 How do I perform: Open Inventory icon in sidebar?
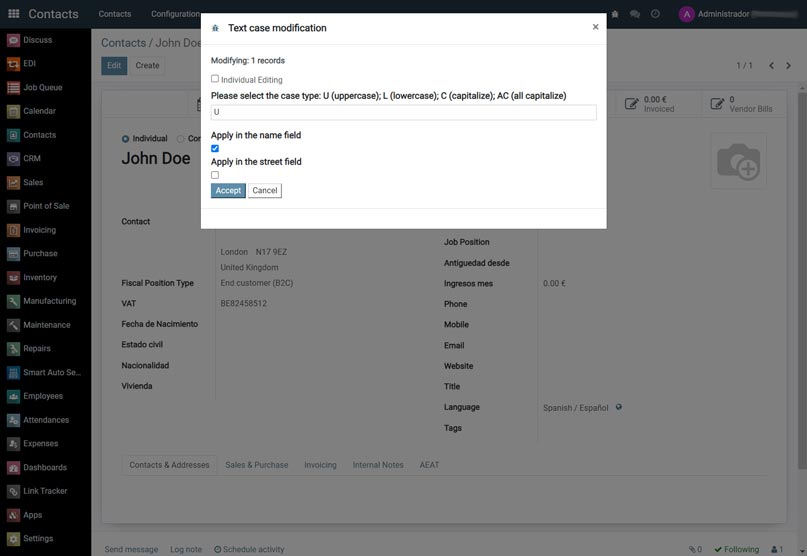coord(13,277)
